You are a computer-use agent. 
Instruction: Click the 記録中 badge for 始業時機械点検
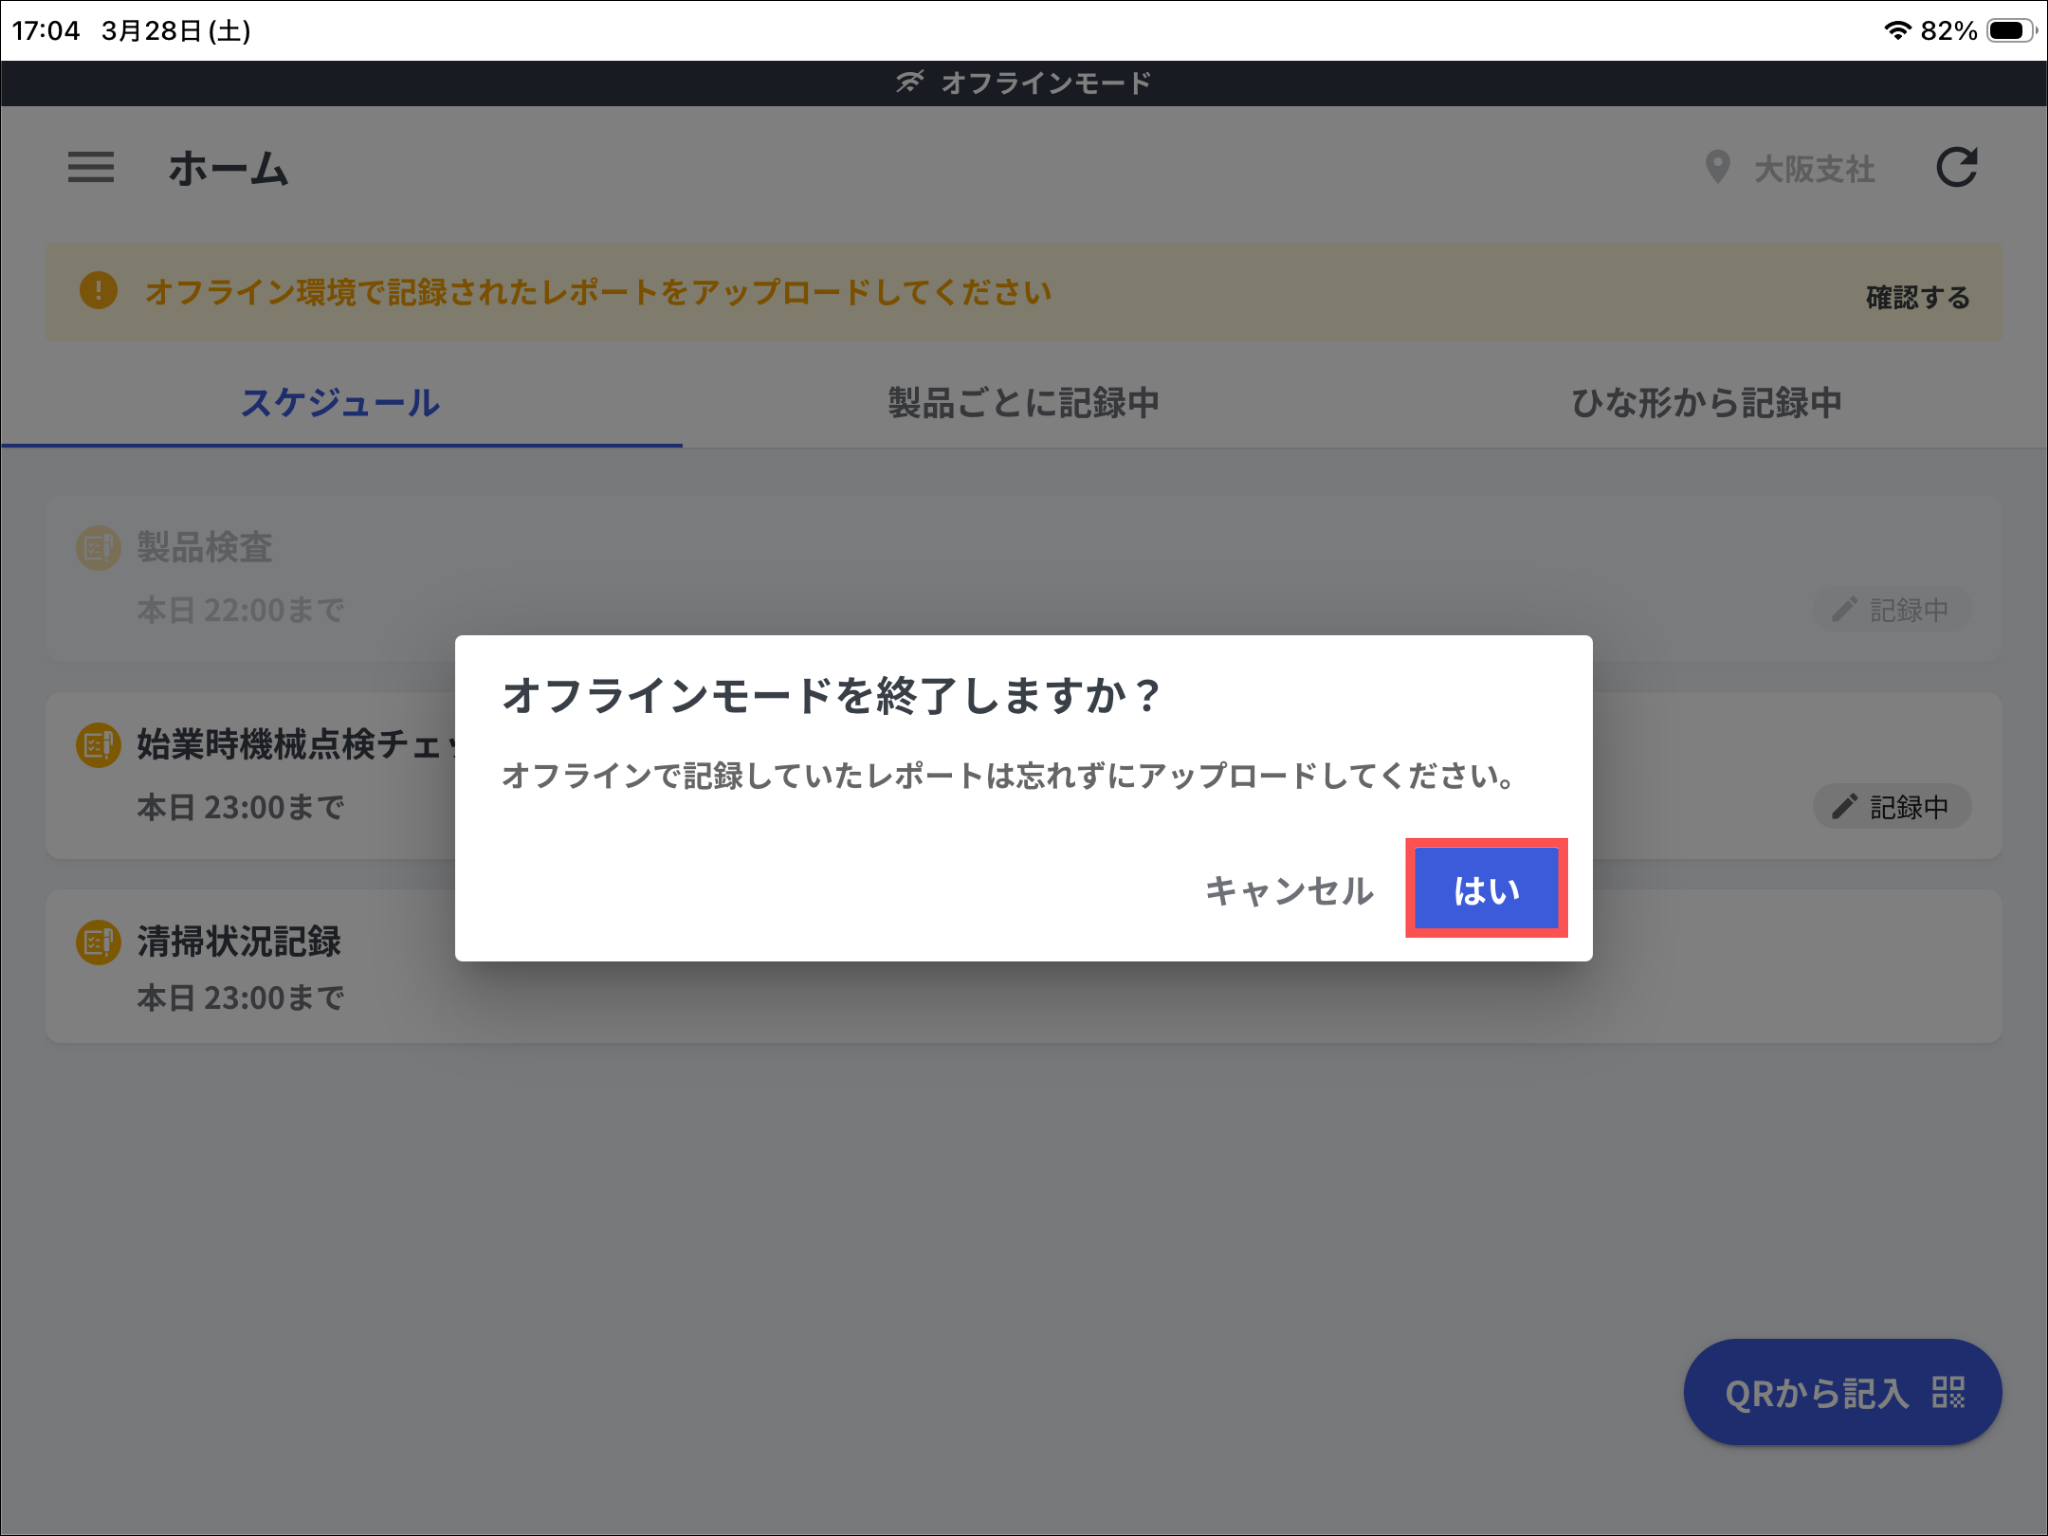[x=1891, y=807]
